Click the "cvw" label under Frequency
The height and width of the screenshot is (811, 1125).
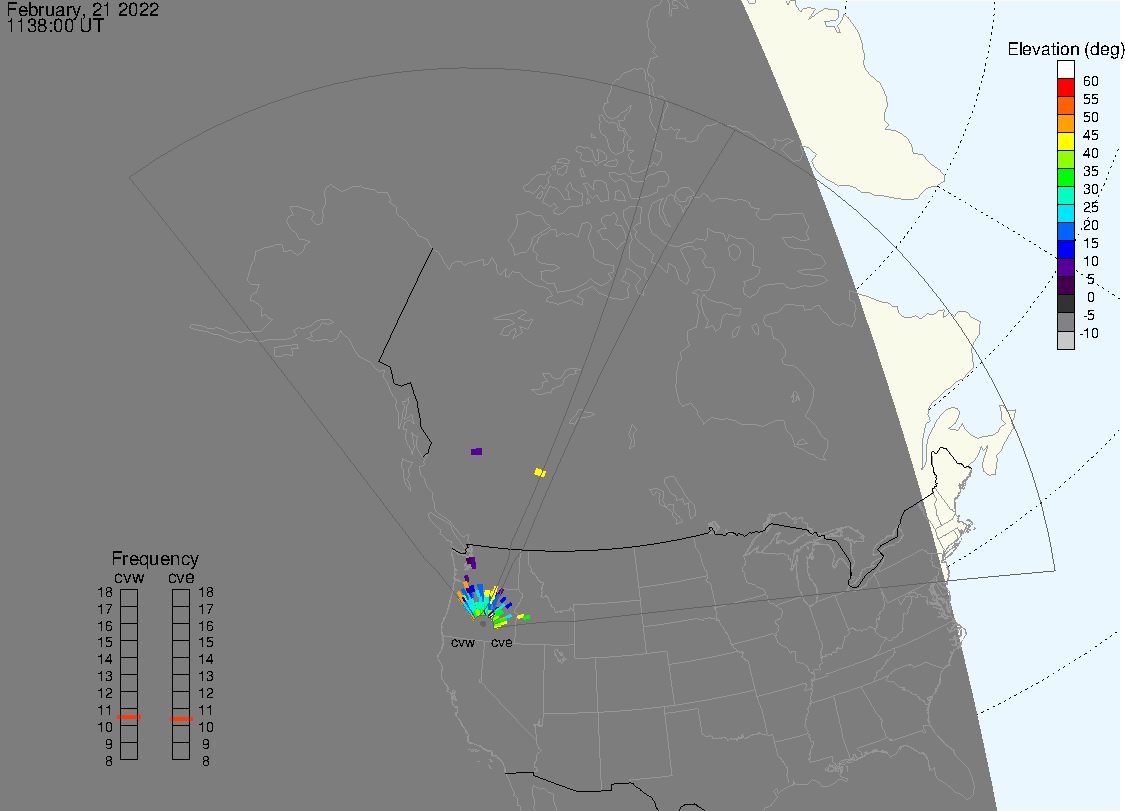pyautogui.click(x=129, y=578)
